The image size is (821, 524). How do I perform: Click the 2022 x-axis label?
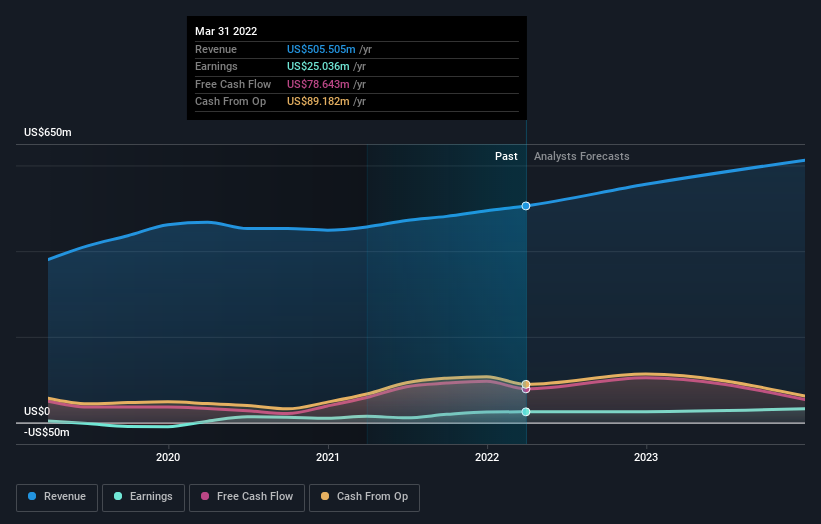[487, 457]
